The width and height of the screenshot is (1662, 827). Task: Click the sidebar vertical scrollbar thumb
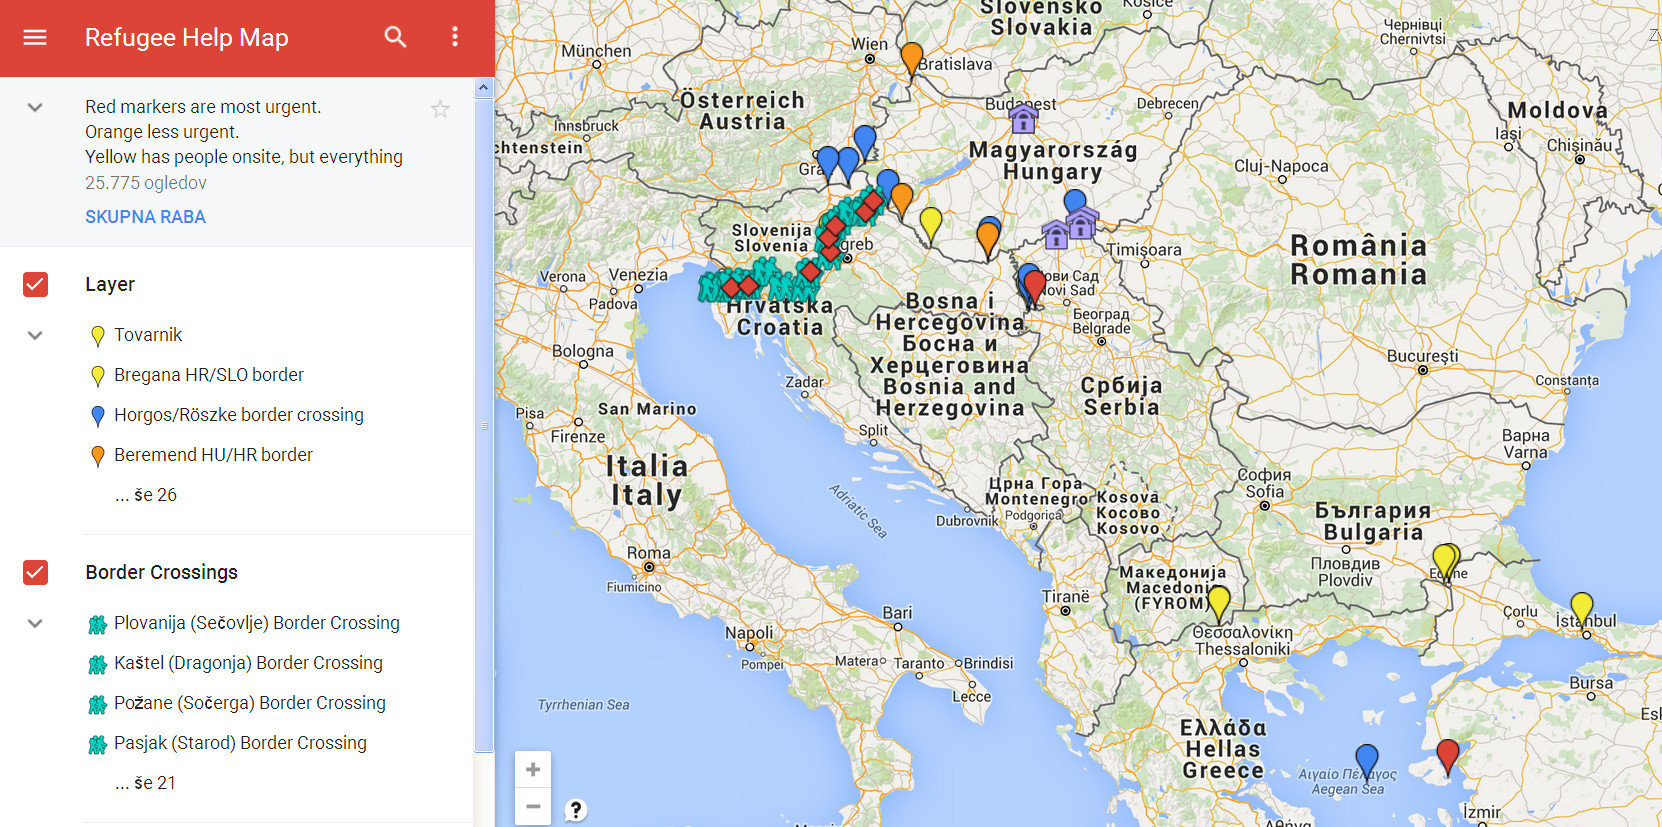[x=484, y=424]
